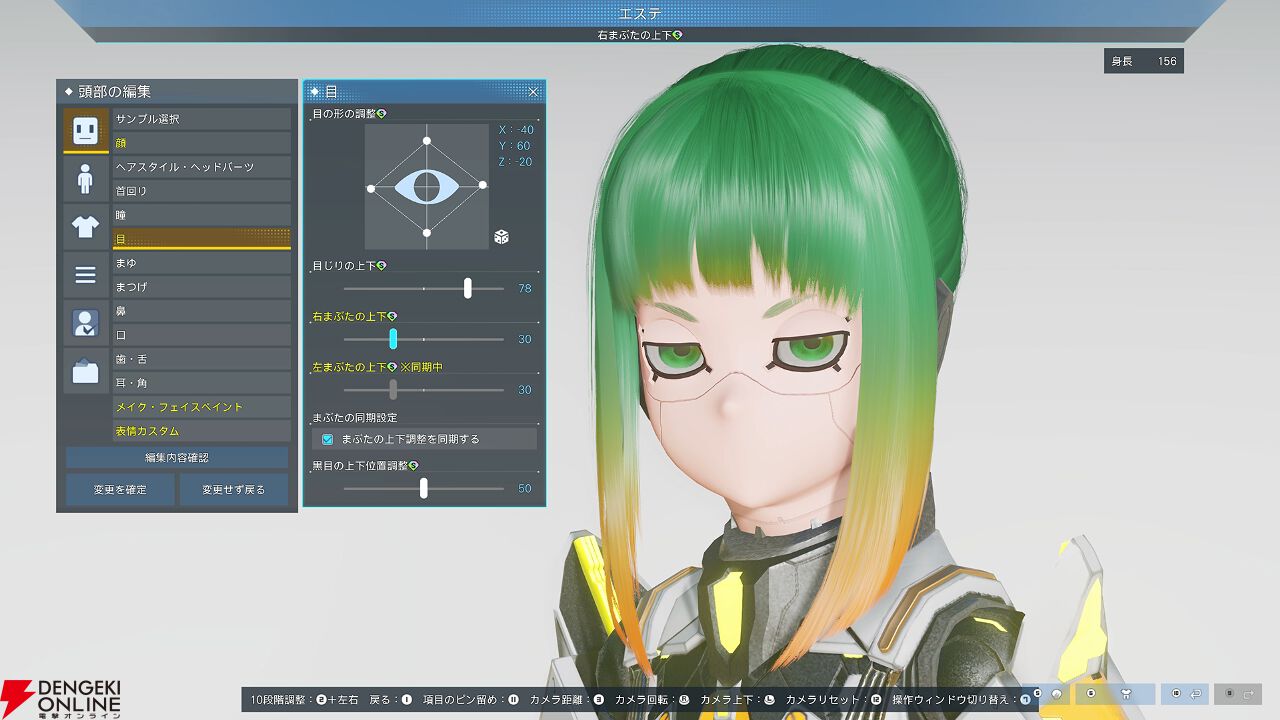Open the character profile icon with checkmark
Image resolution: width=1280 pixels, height=720 pixels.
[85, 323]
